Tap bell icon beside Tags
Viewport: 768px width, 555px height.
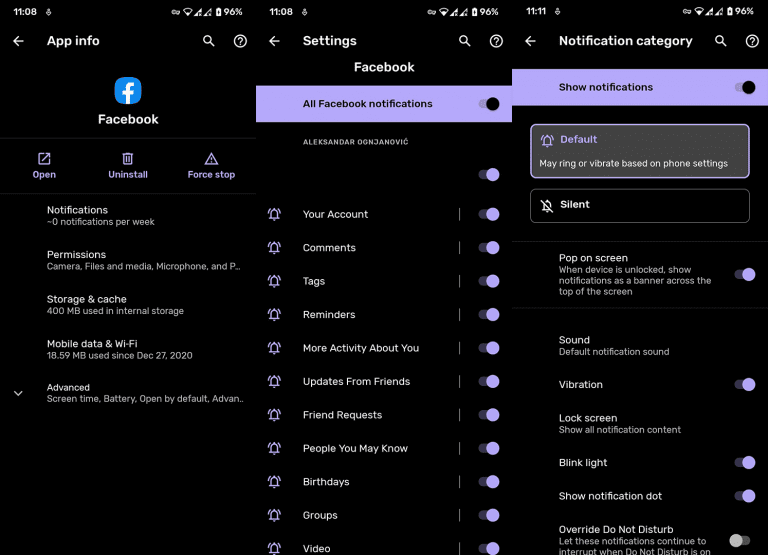[x=274, y=281]
